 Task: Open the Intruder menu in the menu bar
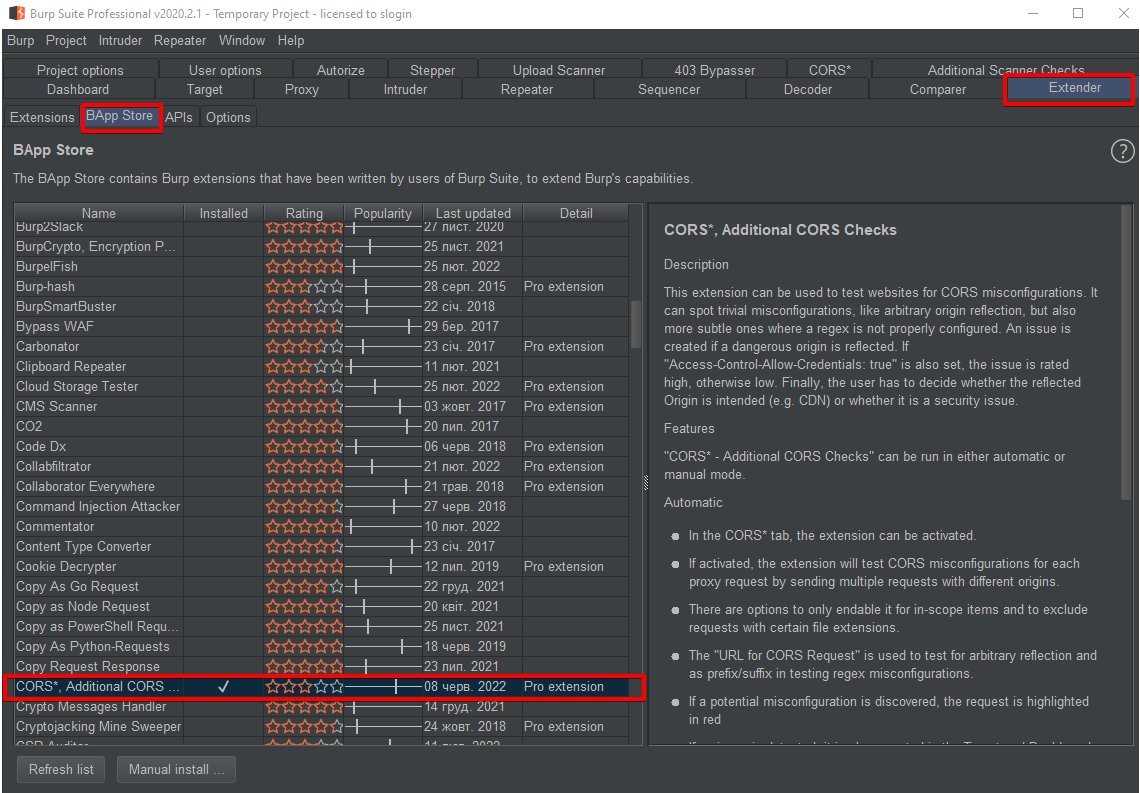pos(120,41)
